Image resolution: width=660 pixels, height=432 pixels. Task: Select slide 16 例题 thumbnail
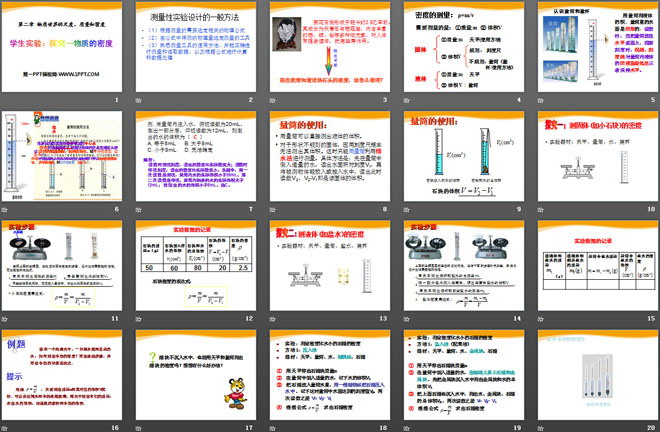[x=62, y=375]
